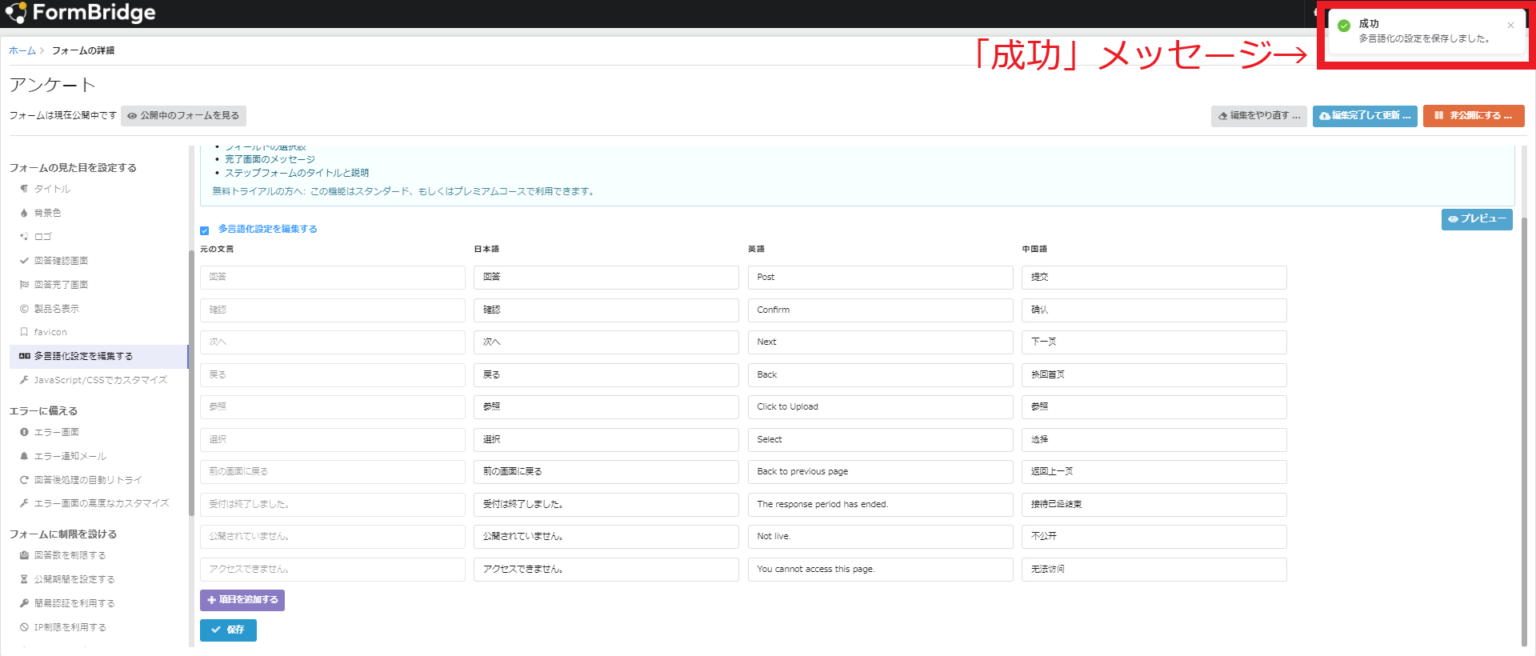Viewport: 1536px width, 656px height.
Task: Select 多言語化設定を編集する in sidebar menu
Action: [83, 356]
